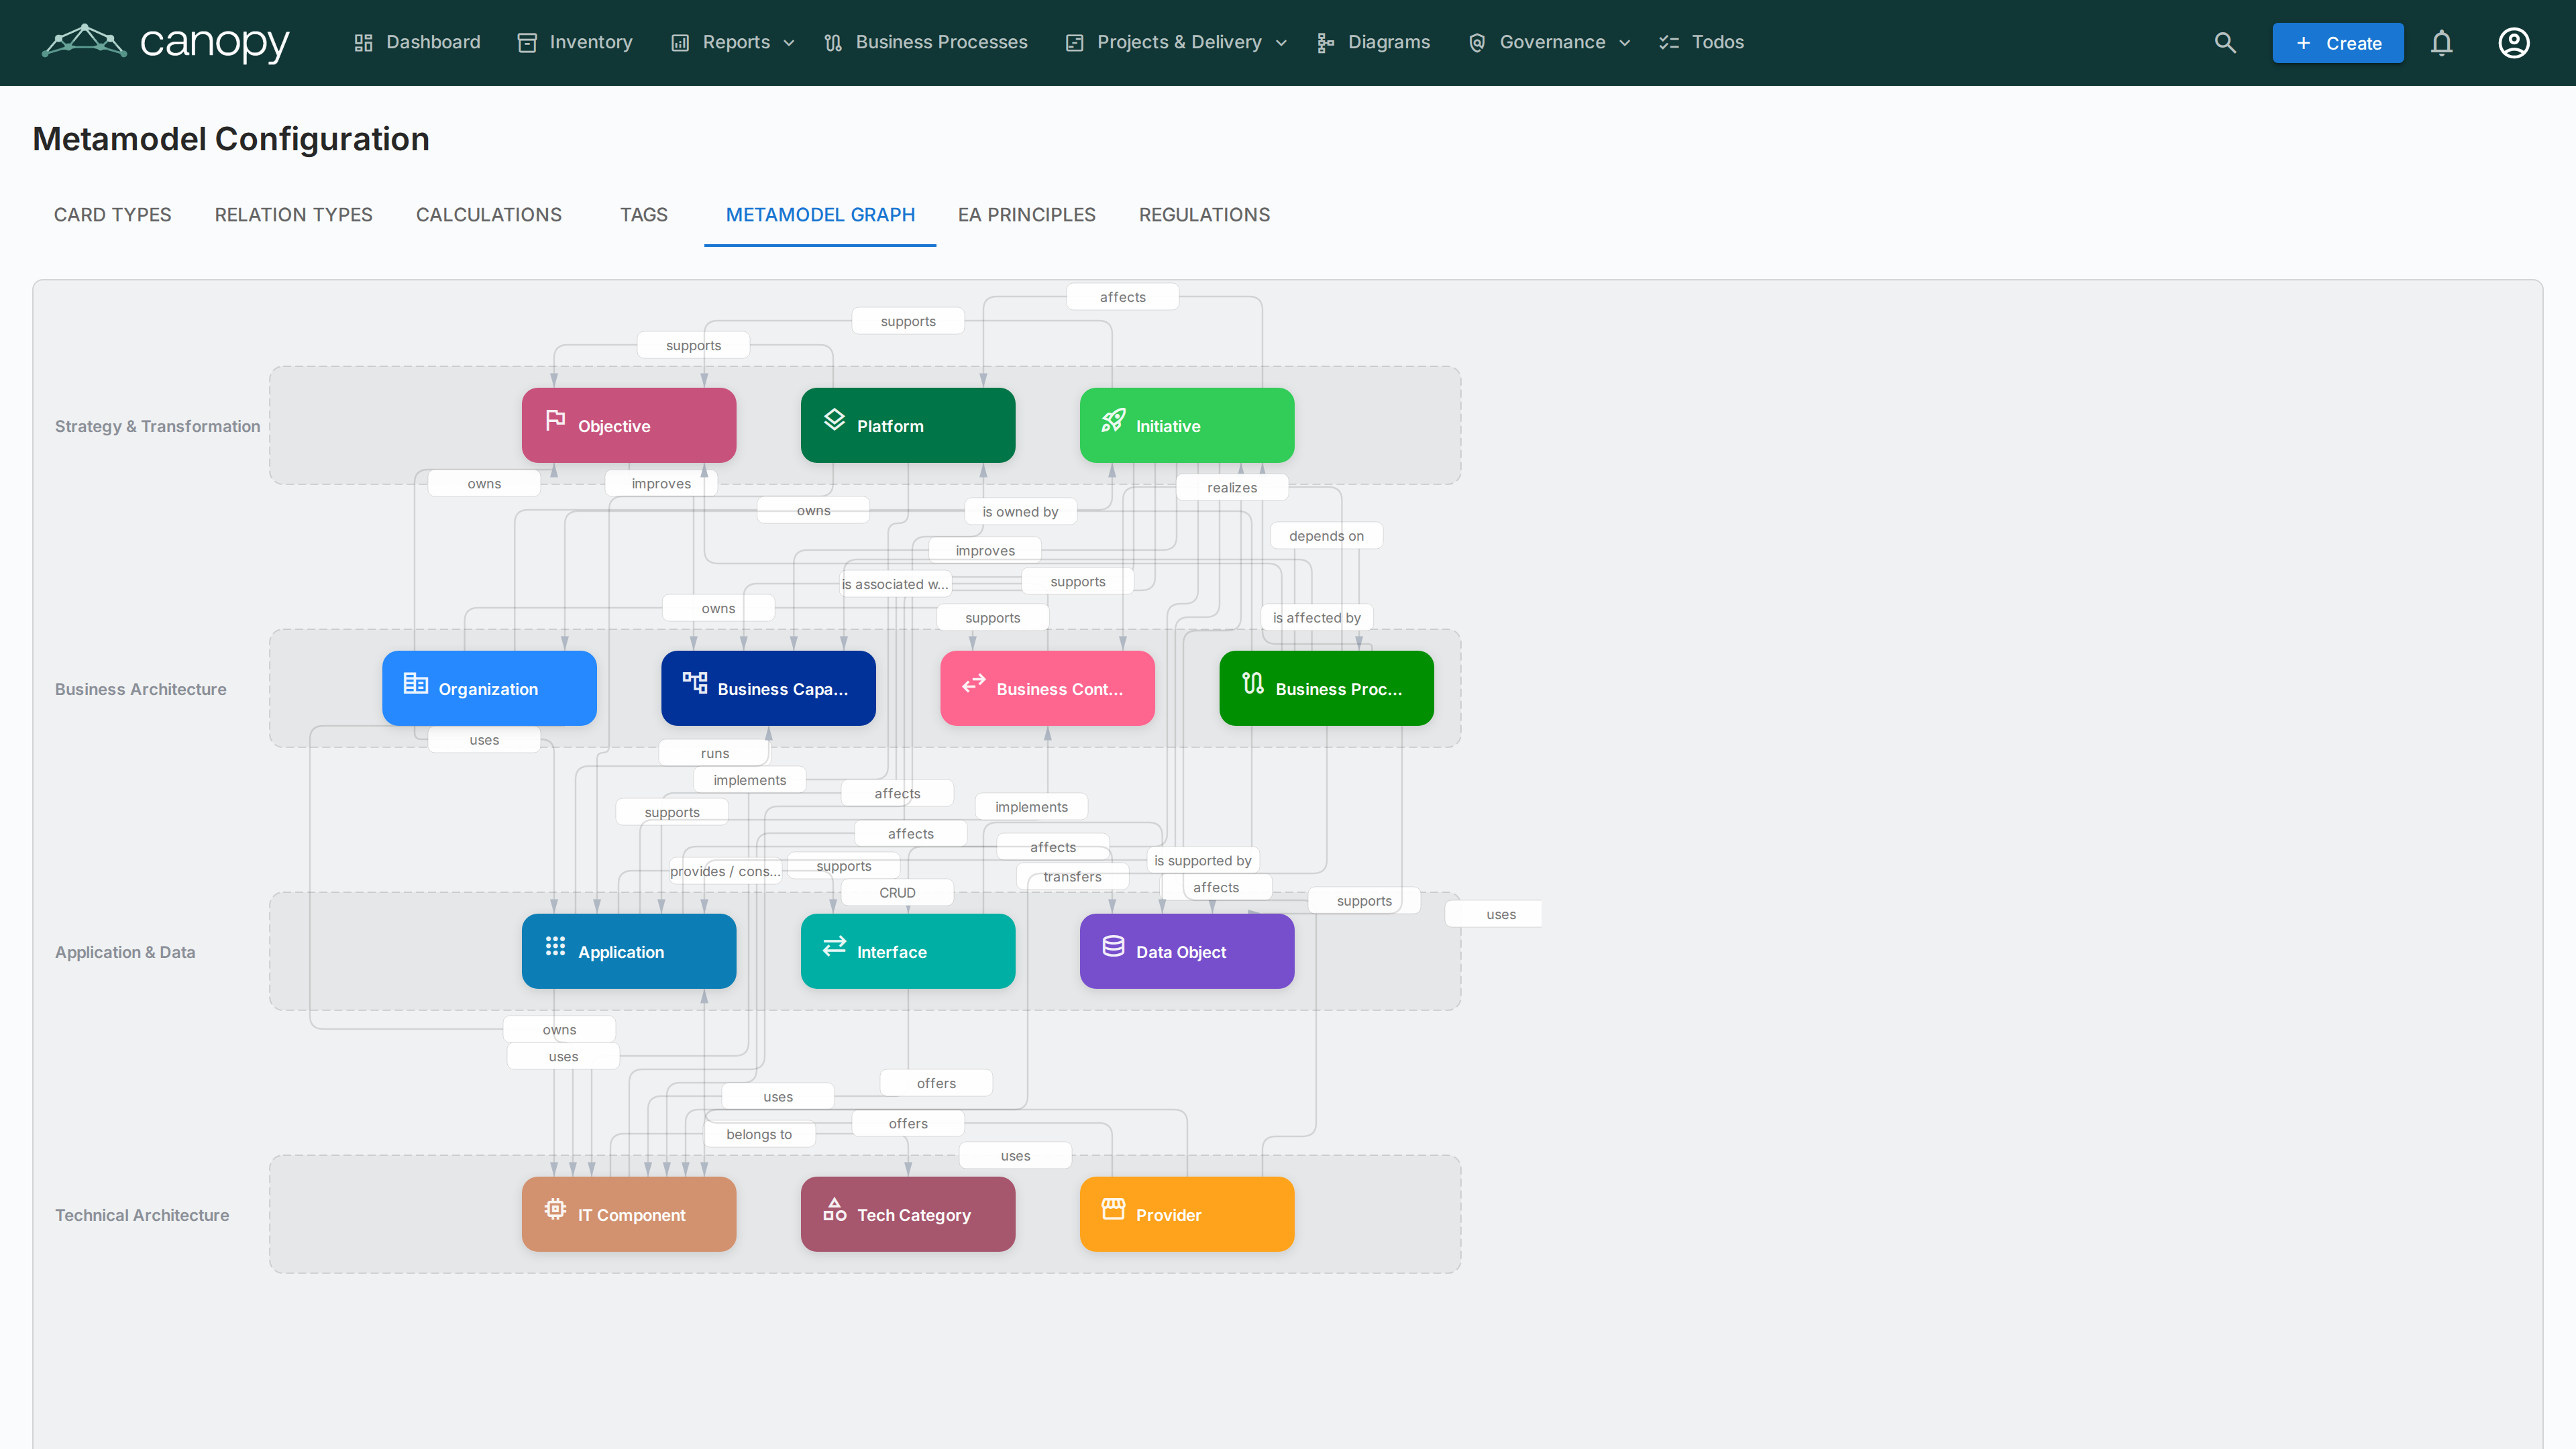Open the Todos page

point(1701,42)
